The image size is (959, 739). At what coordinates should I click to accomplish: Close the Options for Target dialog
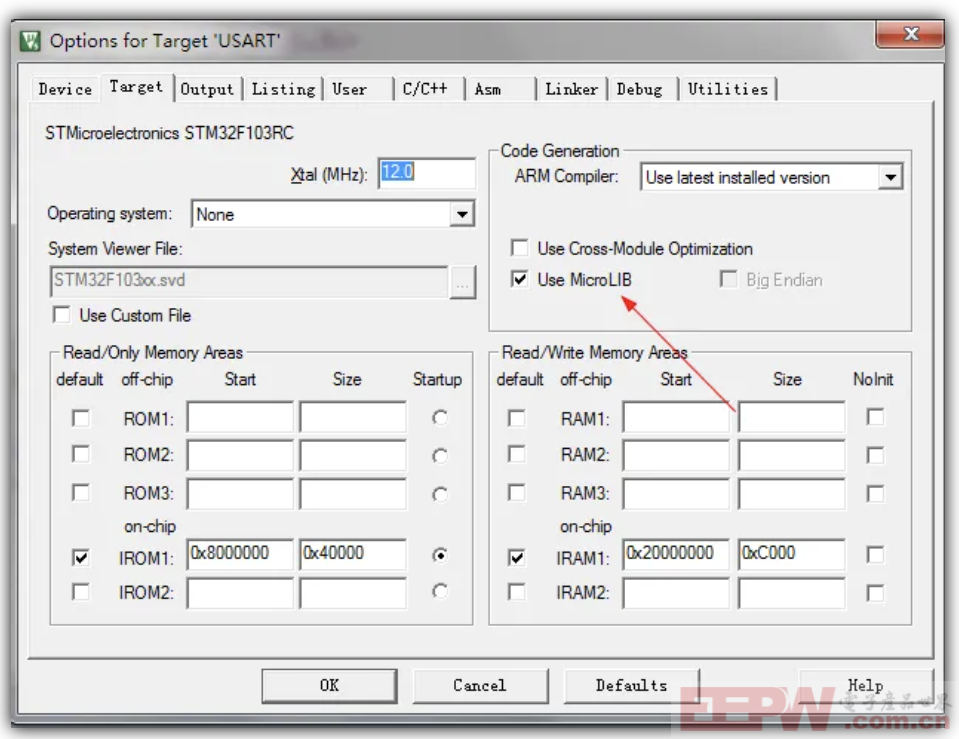click(x=910, y=34)
